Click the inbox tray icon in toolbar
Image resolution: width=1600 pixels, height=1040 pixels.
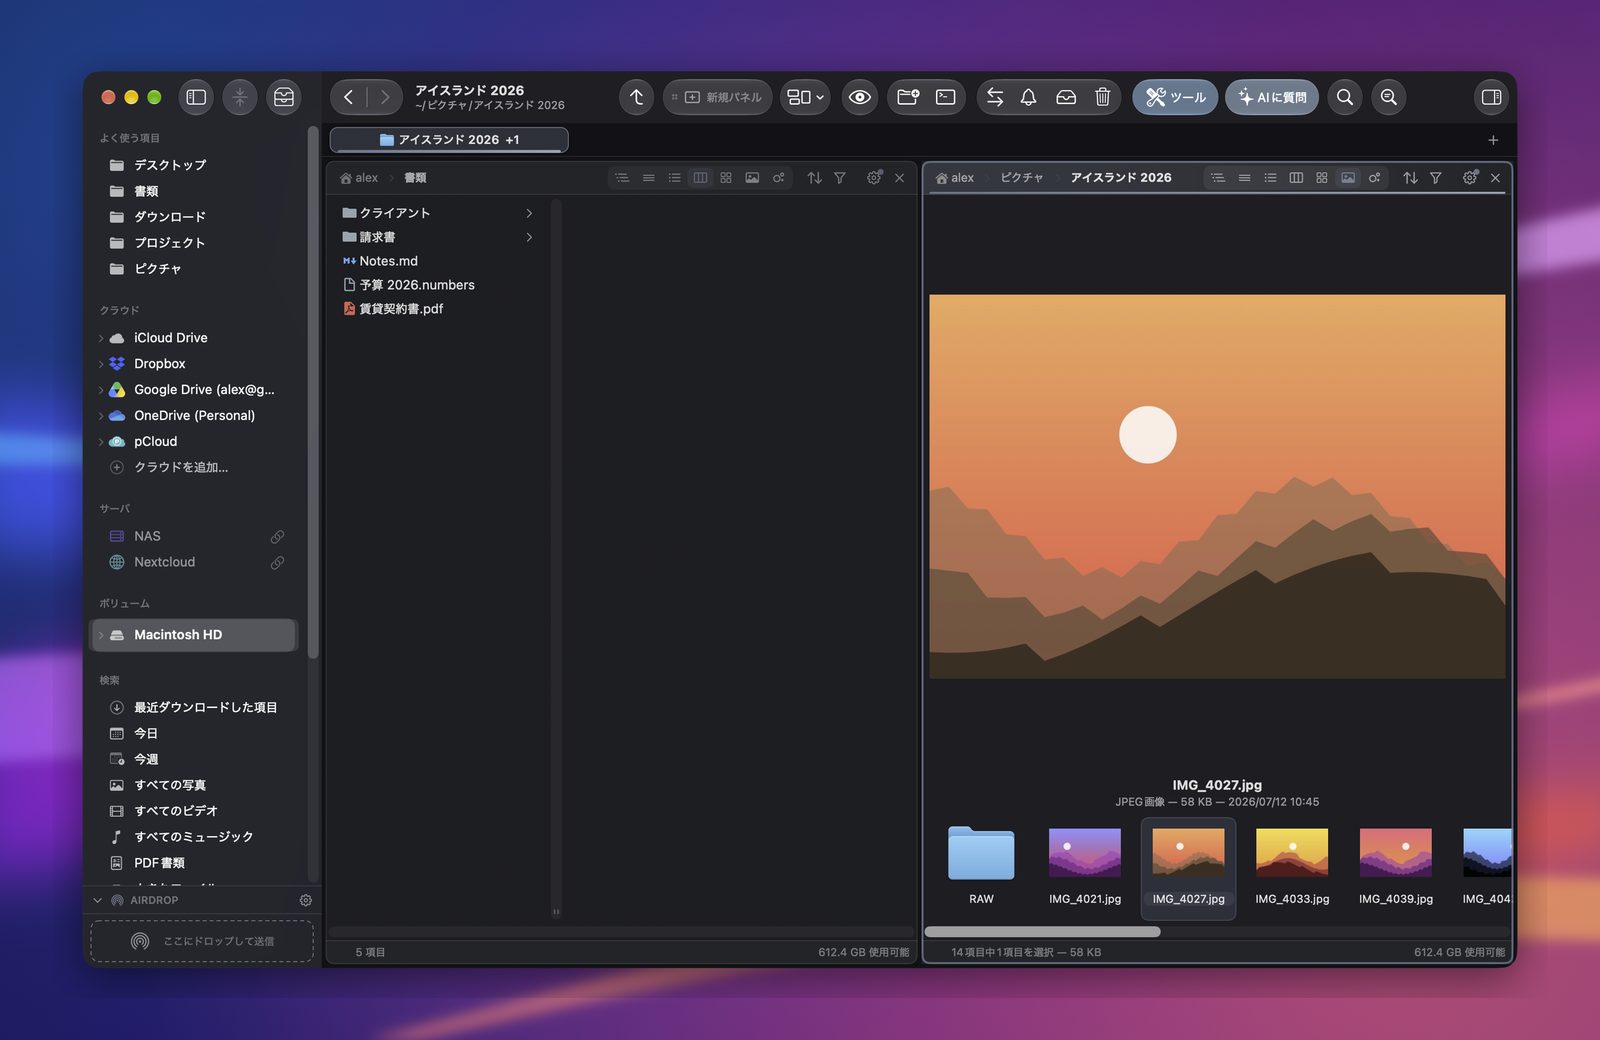tap(1066, 97)
